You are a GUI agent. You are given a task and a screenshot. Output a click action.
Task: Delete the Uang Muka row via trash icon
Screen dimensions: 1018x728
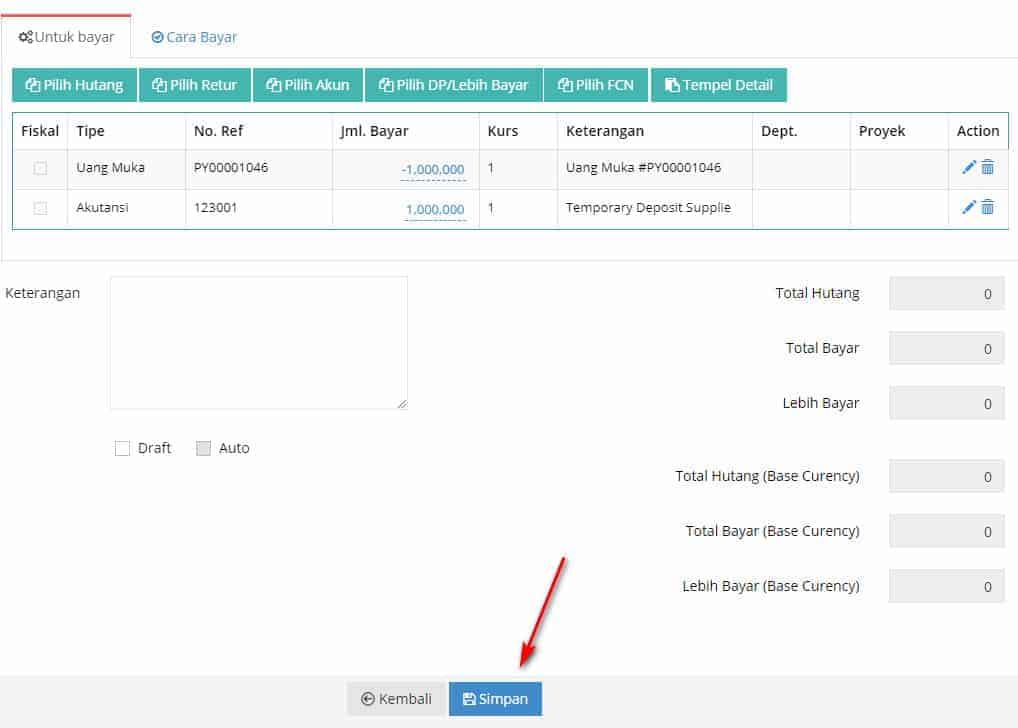tap(988, 168)
